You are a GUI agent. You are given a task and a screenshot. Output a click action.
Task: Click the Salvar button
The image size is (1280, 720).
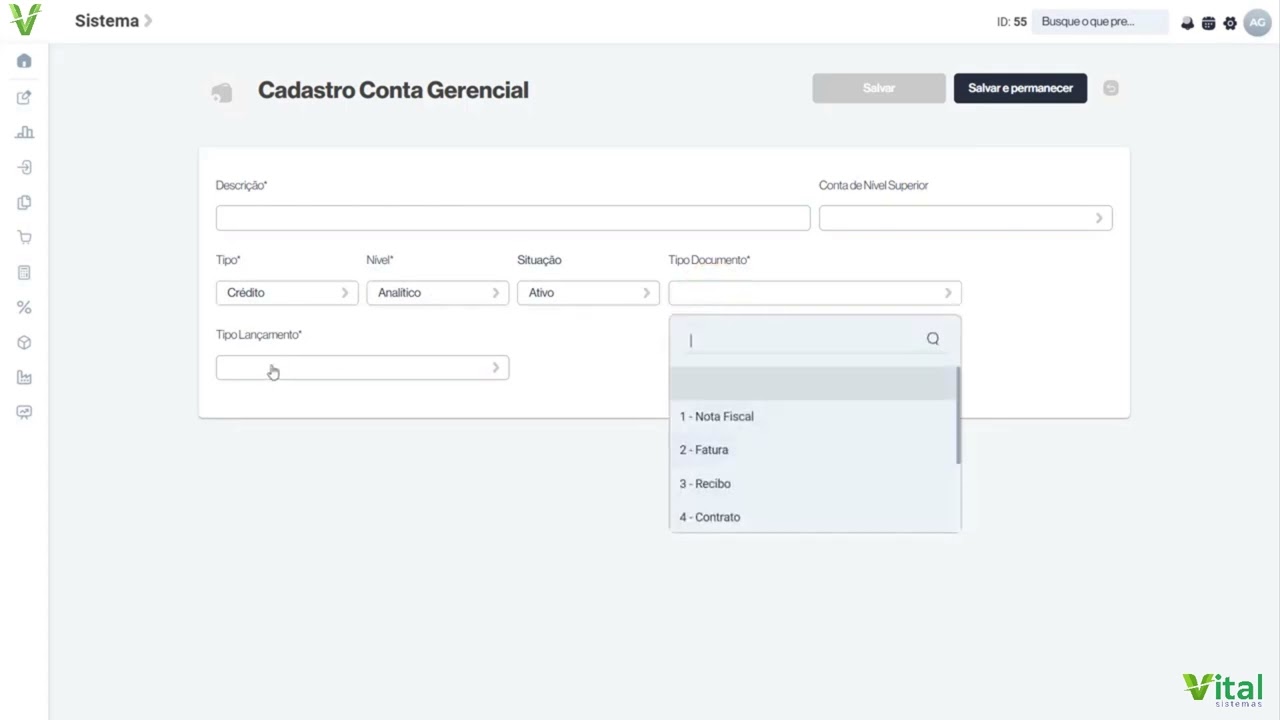tap(879, 88)
